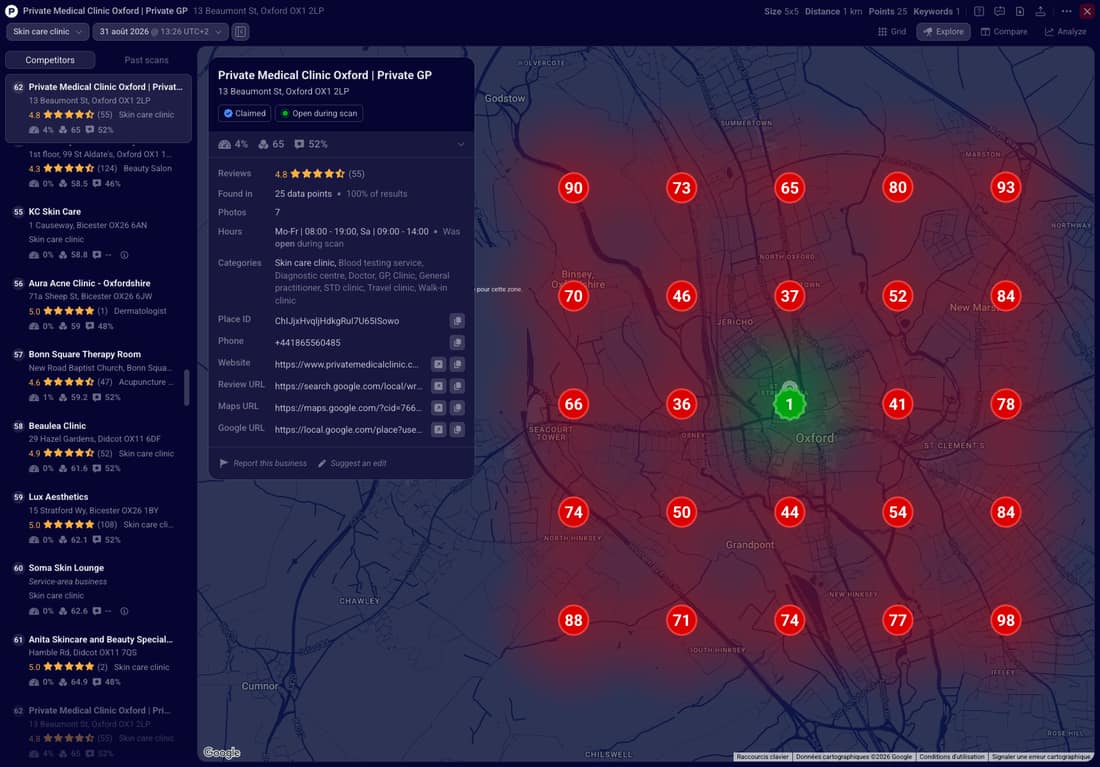Switch to Grid view mode
This screenshot has height=767, width=1100.
pyautogui.click(x=892, y=32)
